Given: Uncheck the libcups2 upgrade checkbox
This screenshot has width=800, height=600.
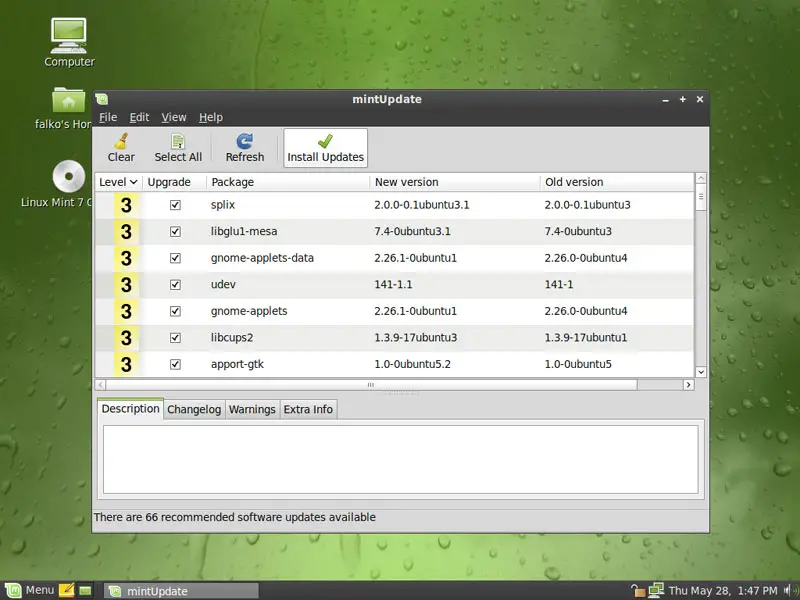Looking at the screenshot, I should coord(175,338).
